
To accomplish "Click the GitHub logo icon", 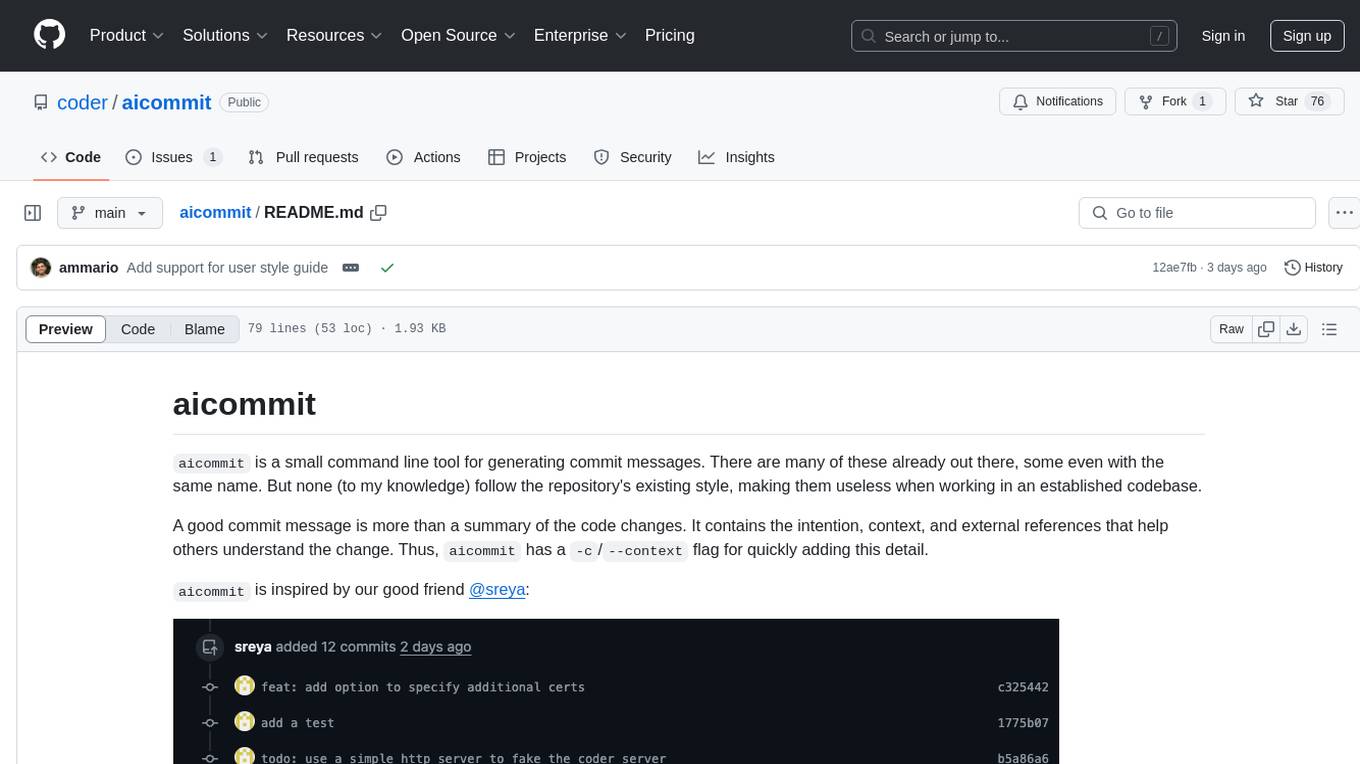I will click(49, 35).
